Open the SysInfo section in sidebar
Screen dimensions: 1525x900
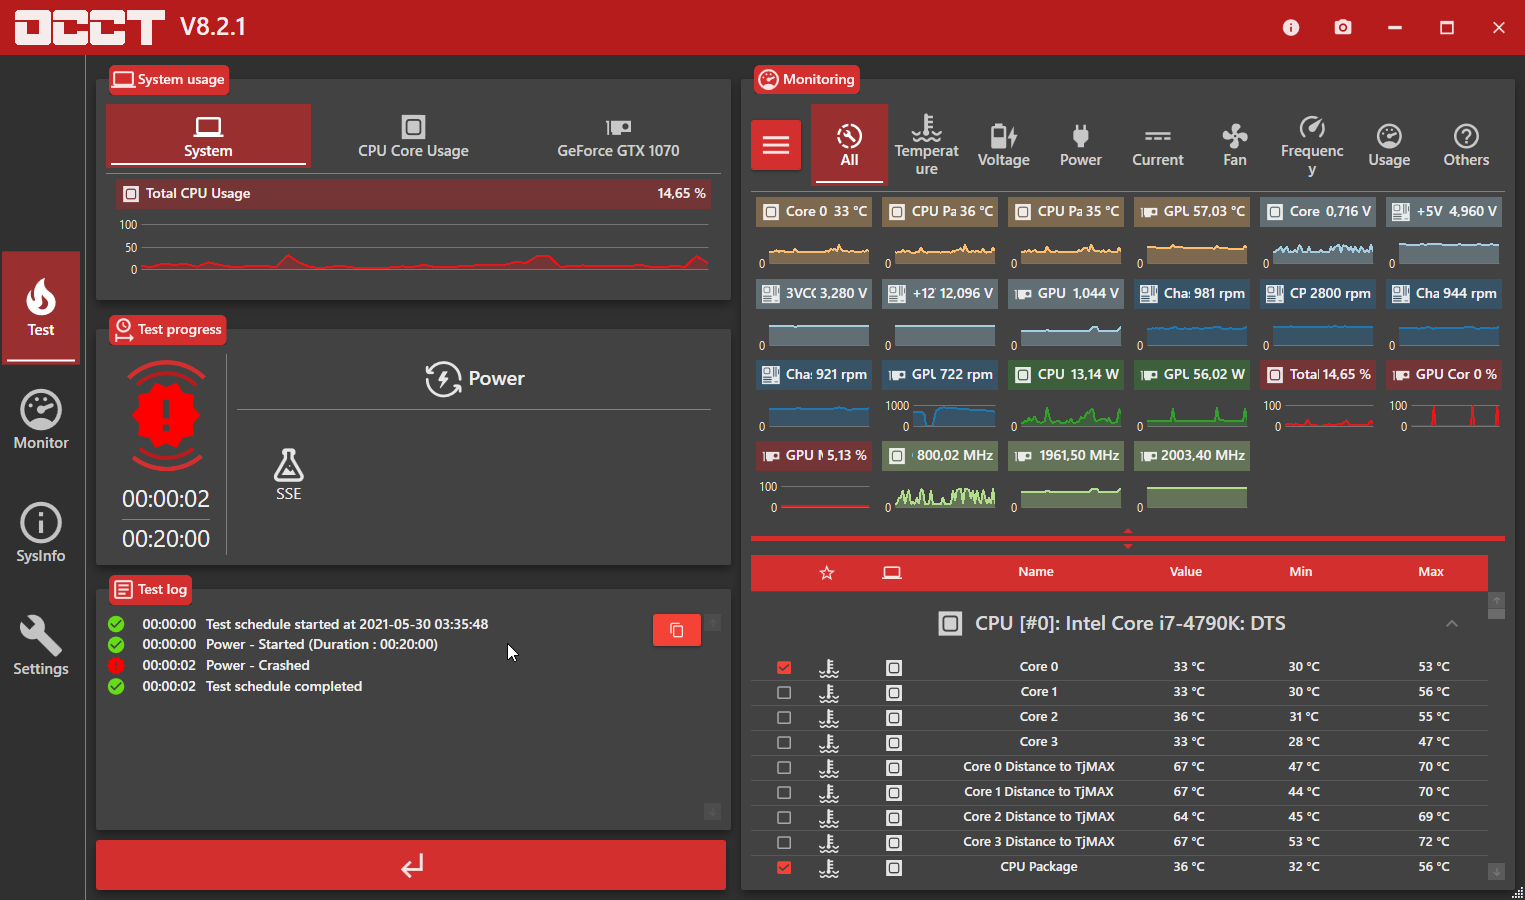click(41, 533)
